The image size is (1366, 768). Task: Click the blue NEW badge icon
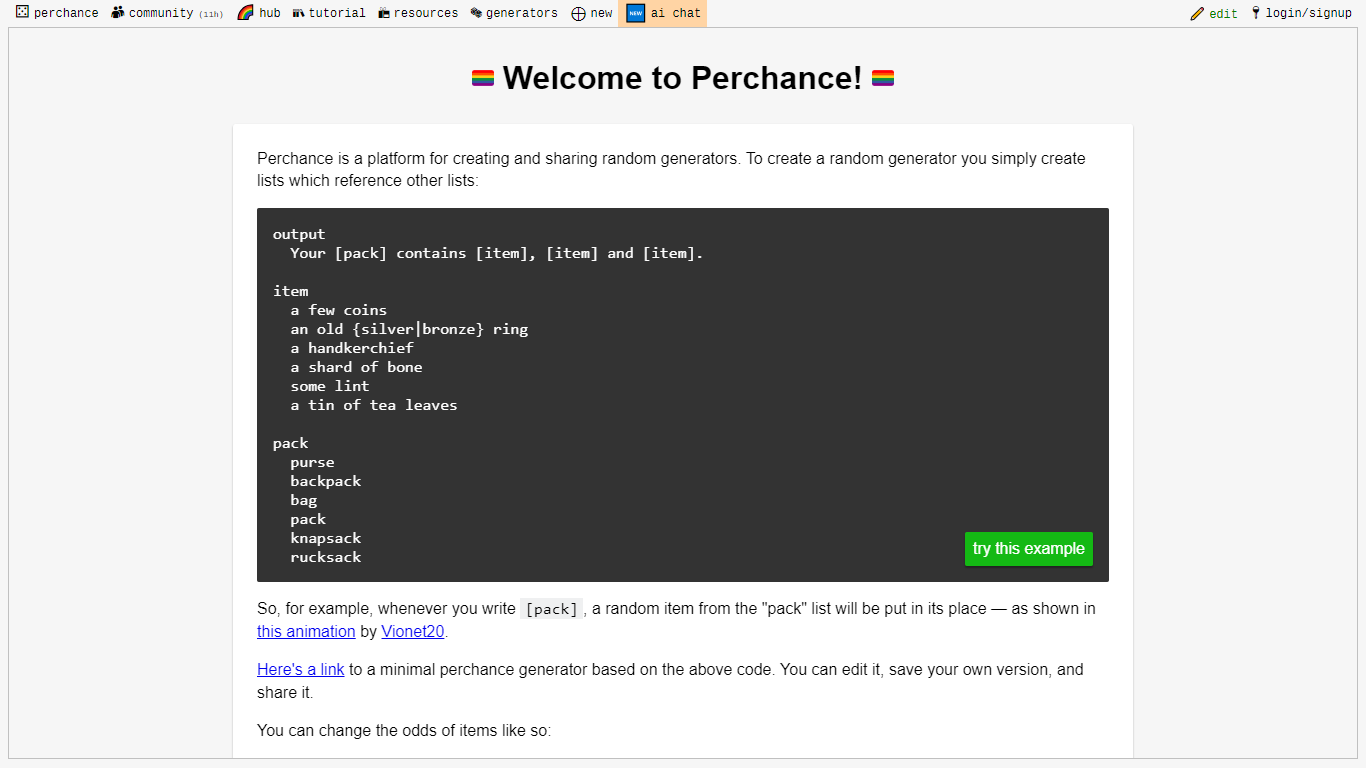[x=635, y=13]
